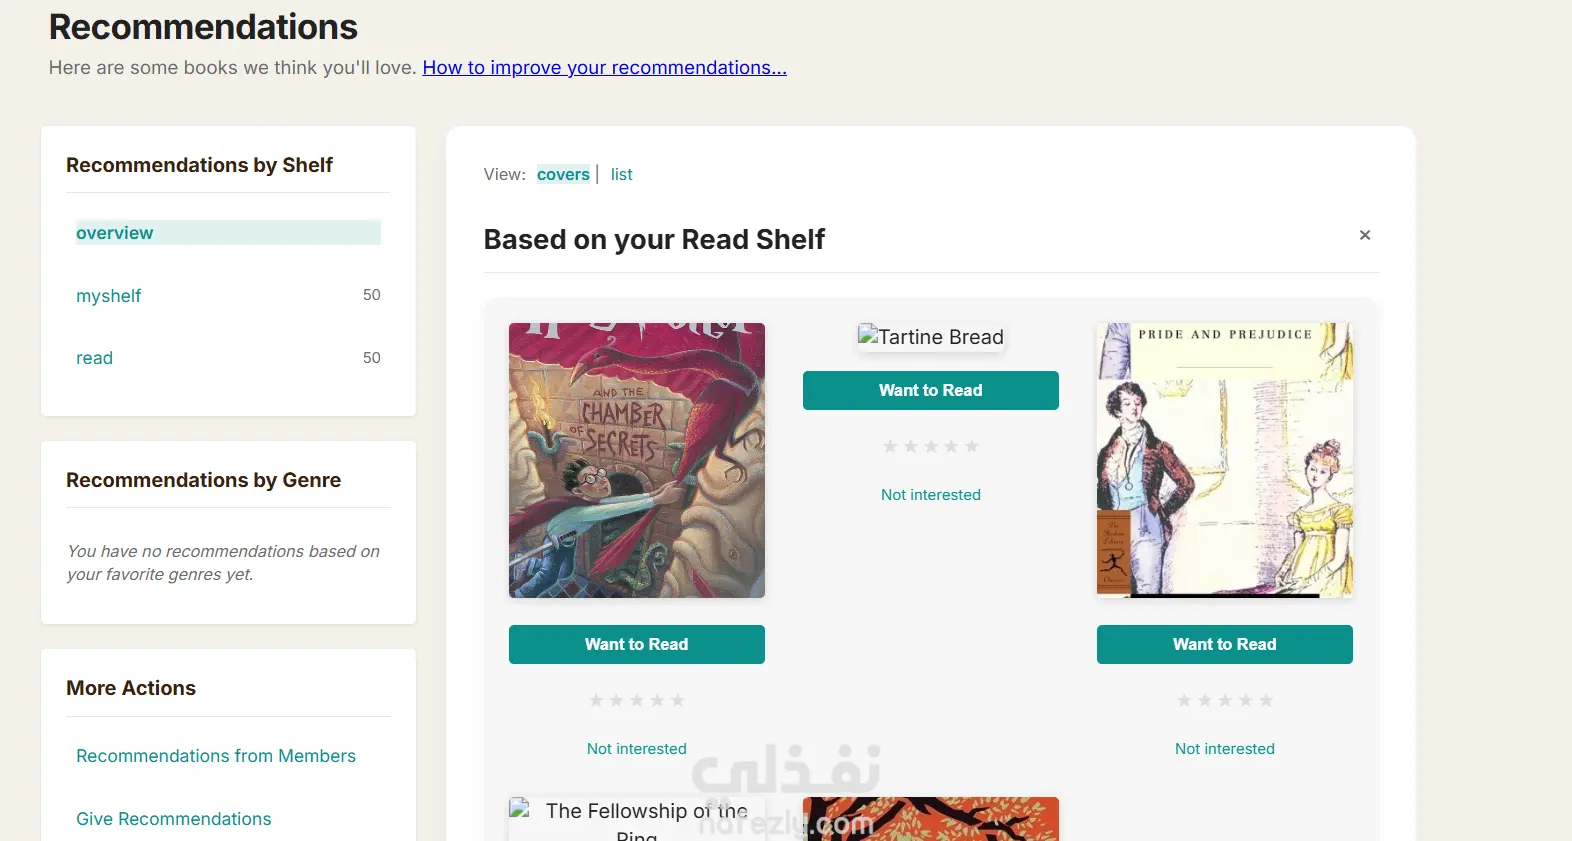Give Chamber of Secrets a one-star rating
The width and height of the screenshot is (1572, 841).
[596, 701]
